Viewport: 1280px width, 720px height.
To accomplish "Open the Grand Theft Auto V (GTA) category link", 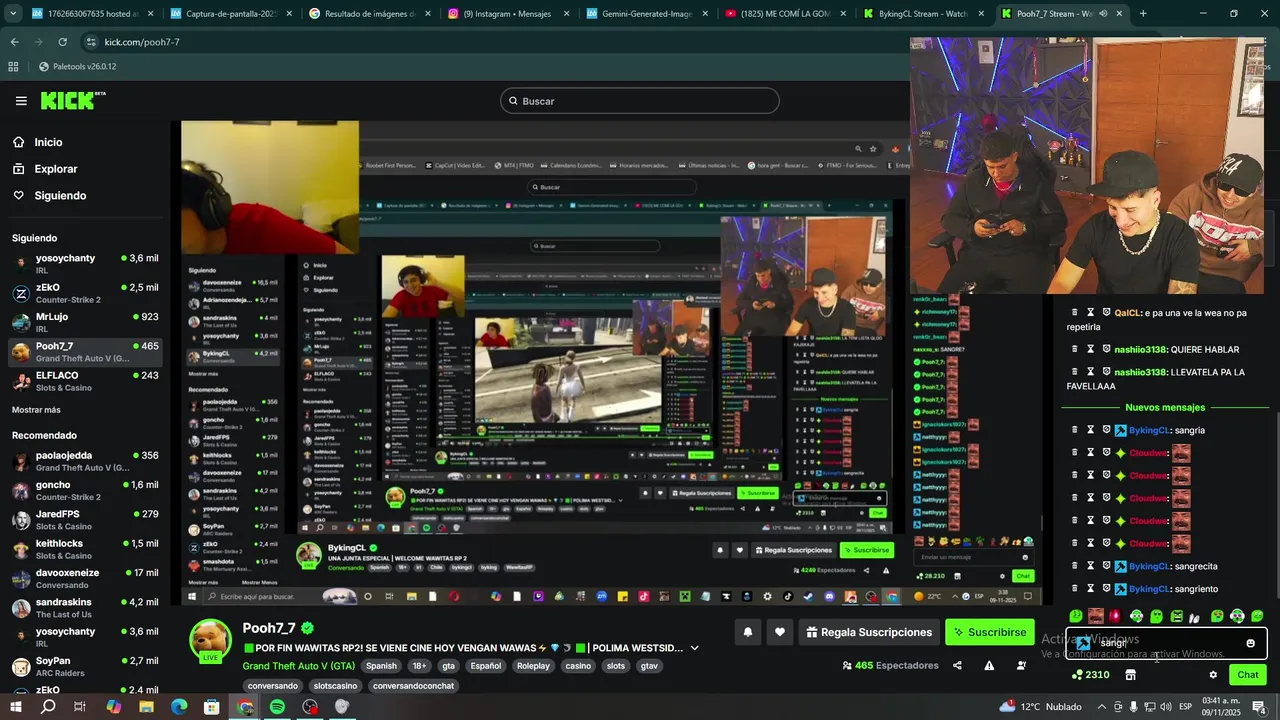I will tap(298, 666).
